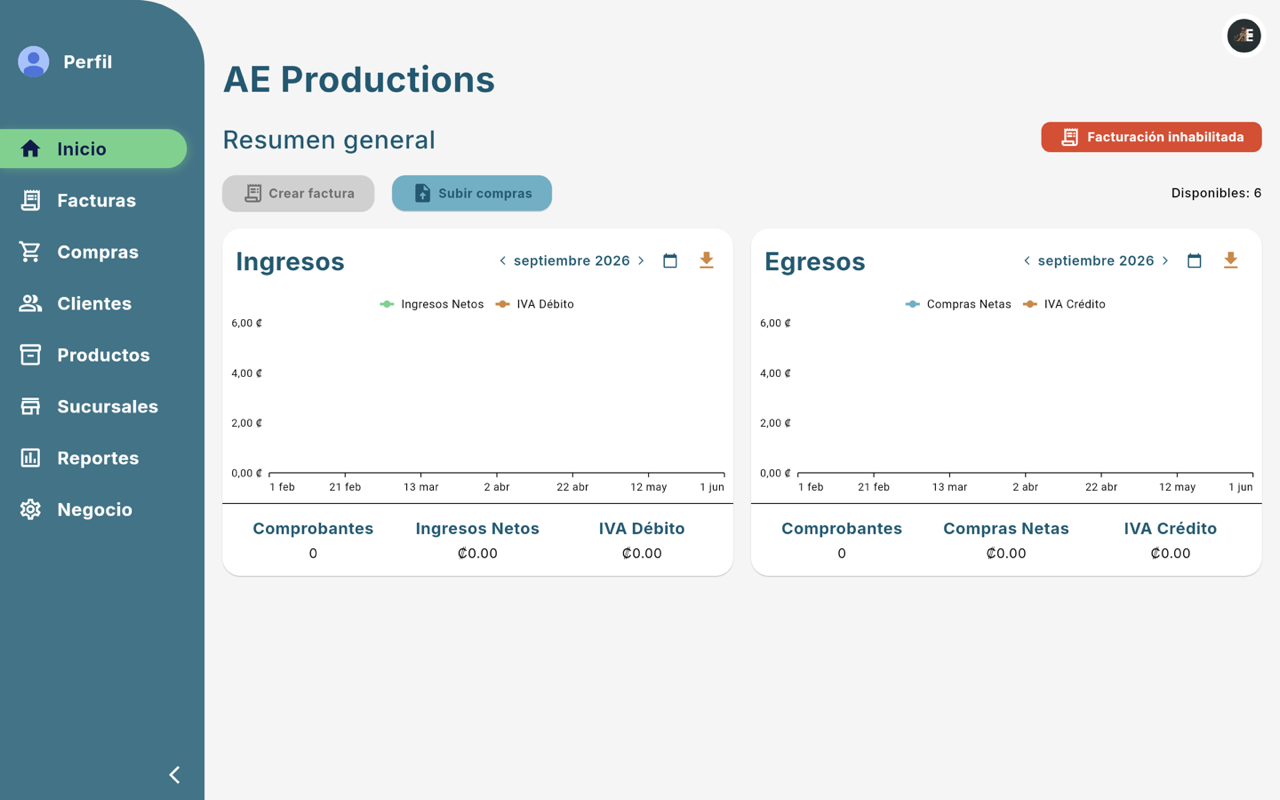Click the Ingresos septiembre 2026 label

coord(572,261)
